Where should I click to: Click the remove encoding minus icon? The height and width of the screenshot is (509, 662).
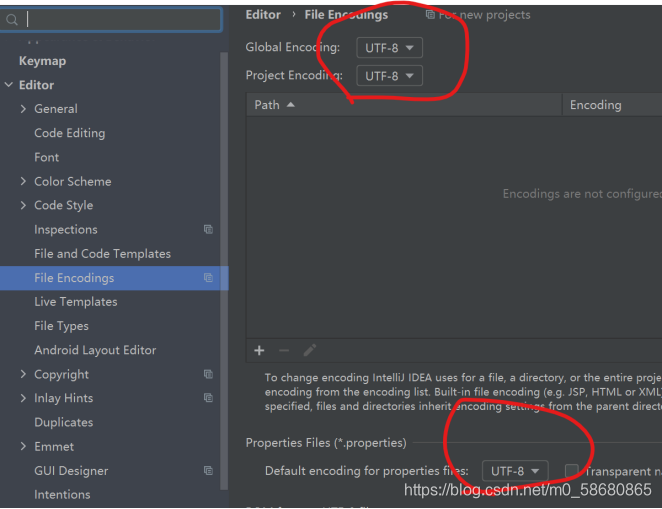point(284,350)
